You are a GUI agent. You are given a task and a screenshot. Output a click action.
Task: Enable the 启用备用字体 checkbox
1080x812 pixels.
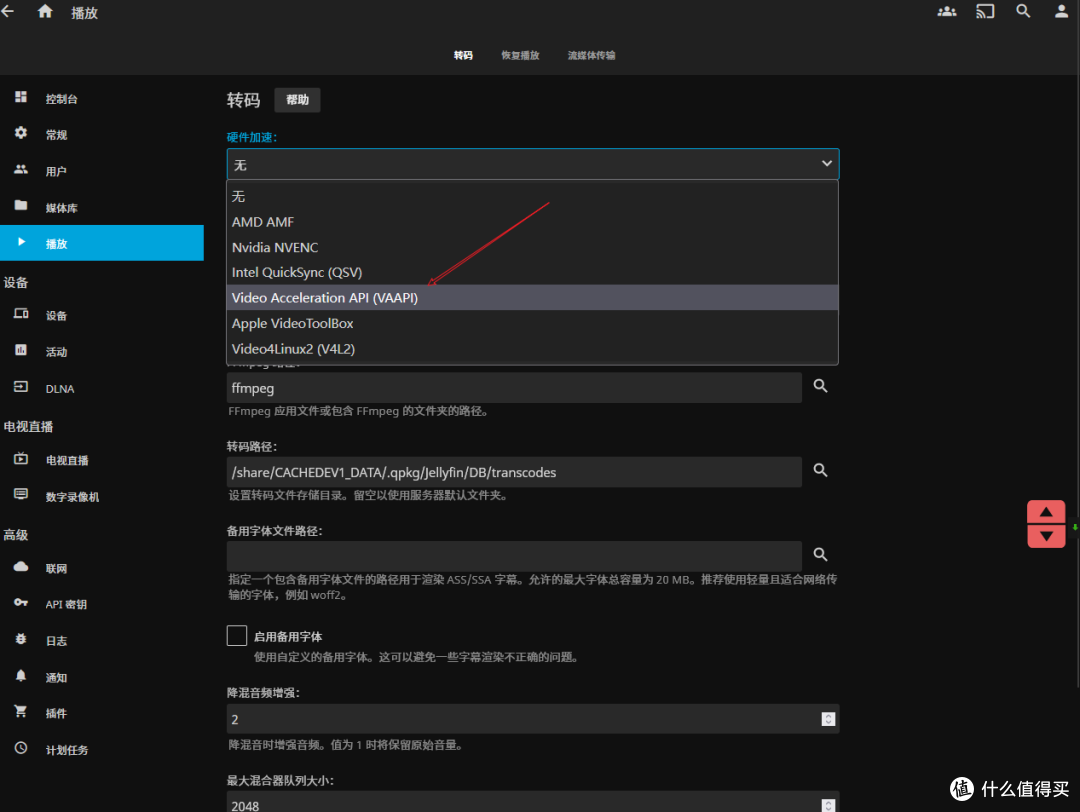(x=237, y=635)
